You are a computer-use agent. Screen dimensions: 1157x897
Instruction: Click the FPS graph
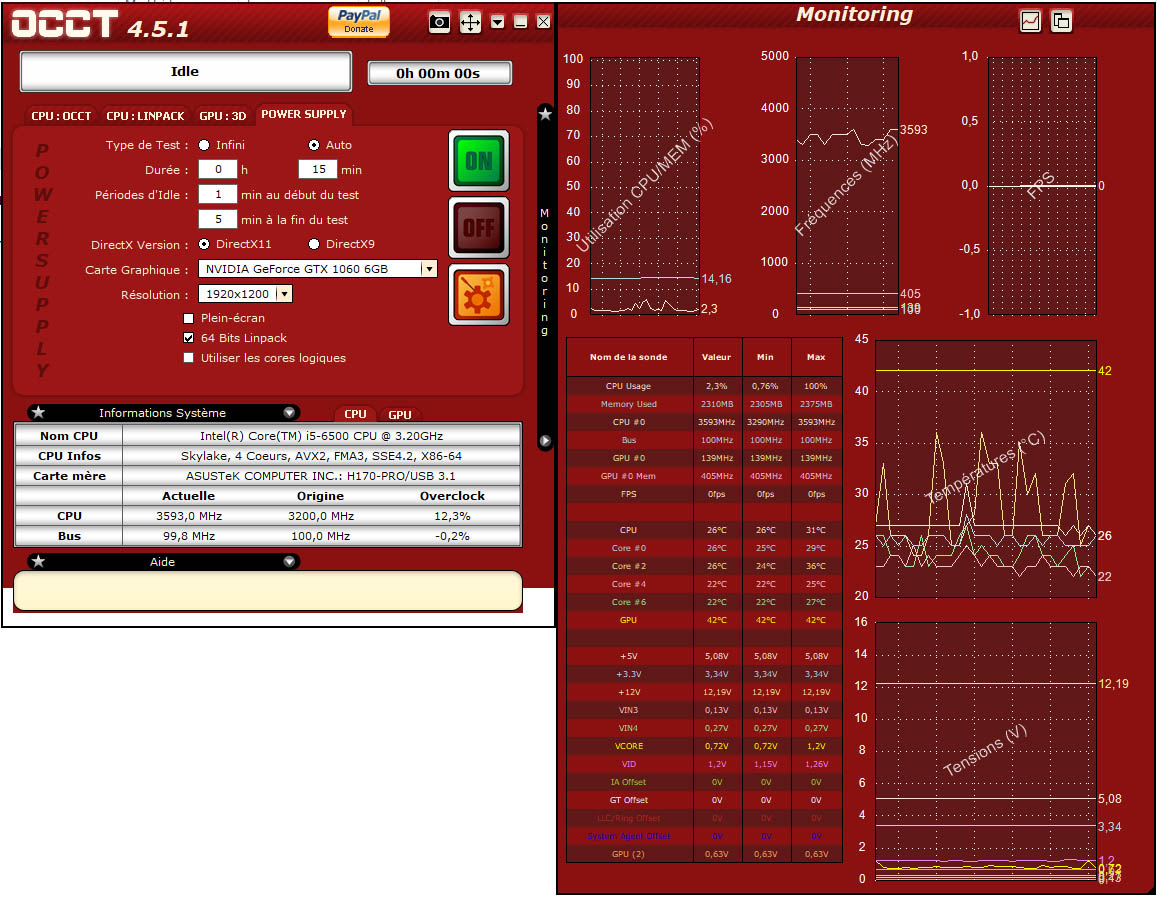tap(1042, 186)
